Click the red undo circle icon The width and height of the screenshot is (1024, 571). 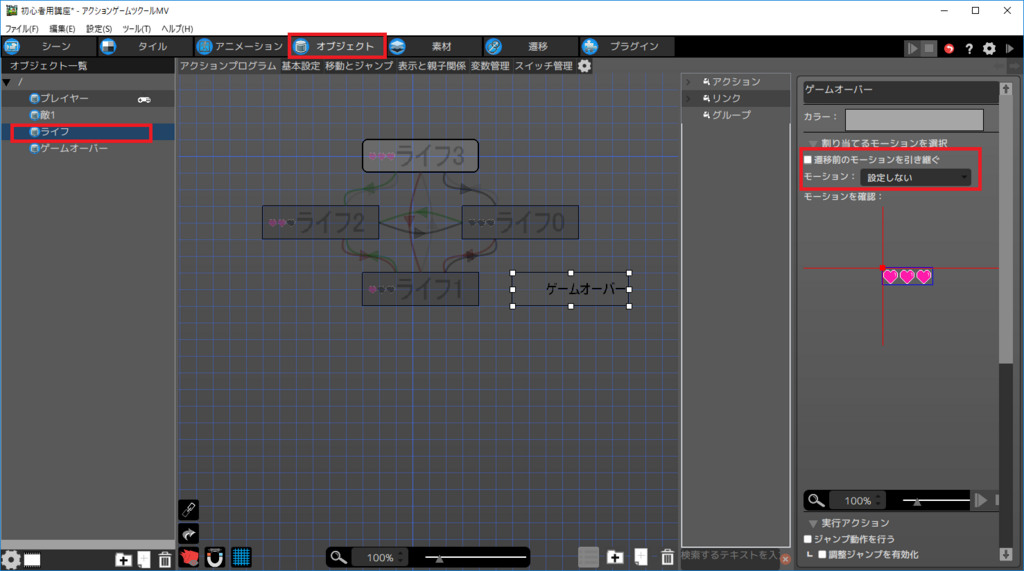coord(949,48)
